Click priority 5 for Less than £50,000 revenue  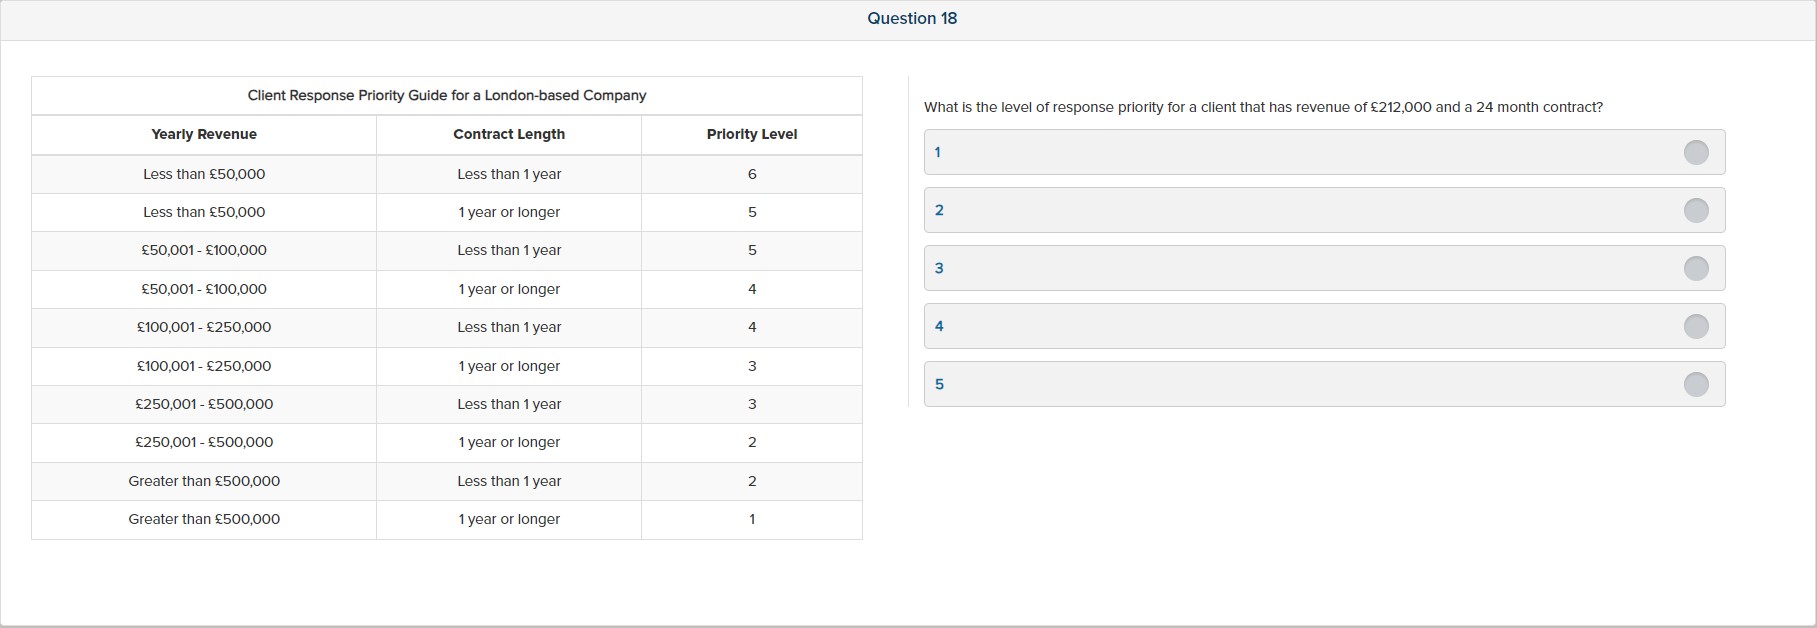point(752,212)
